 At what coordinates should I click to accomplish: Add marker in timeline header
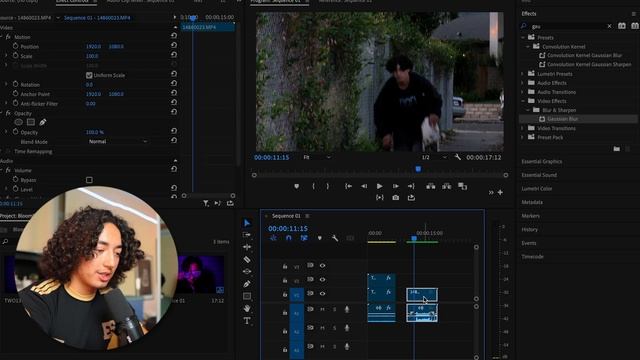tap(320, 238)
